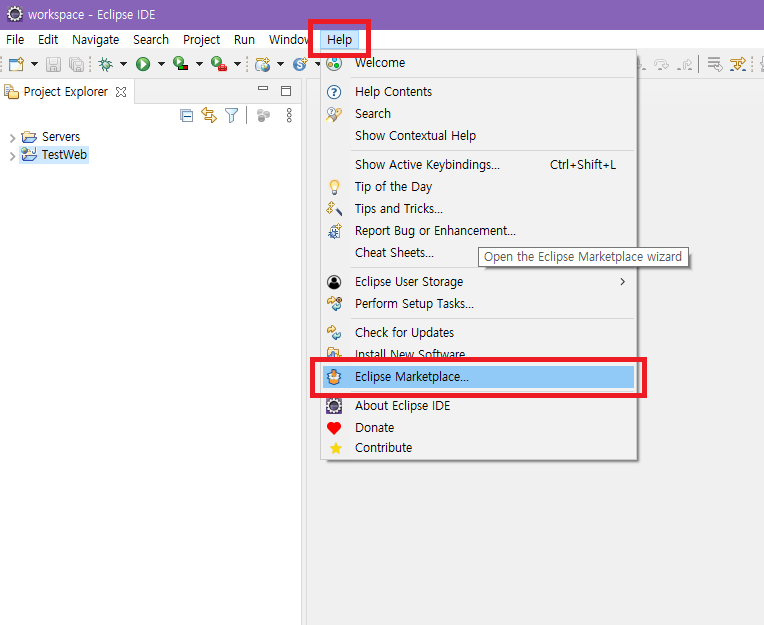Select Report Bug or Enhancement
The height and width of the screenshot is (625, 764).
click(x=479, y=230)
